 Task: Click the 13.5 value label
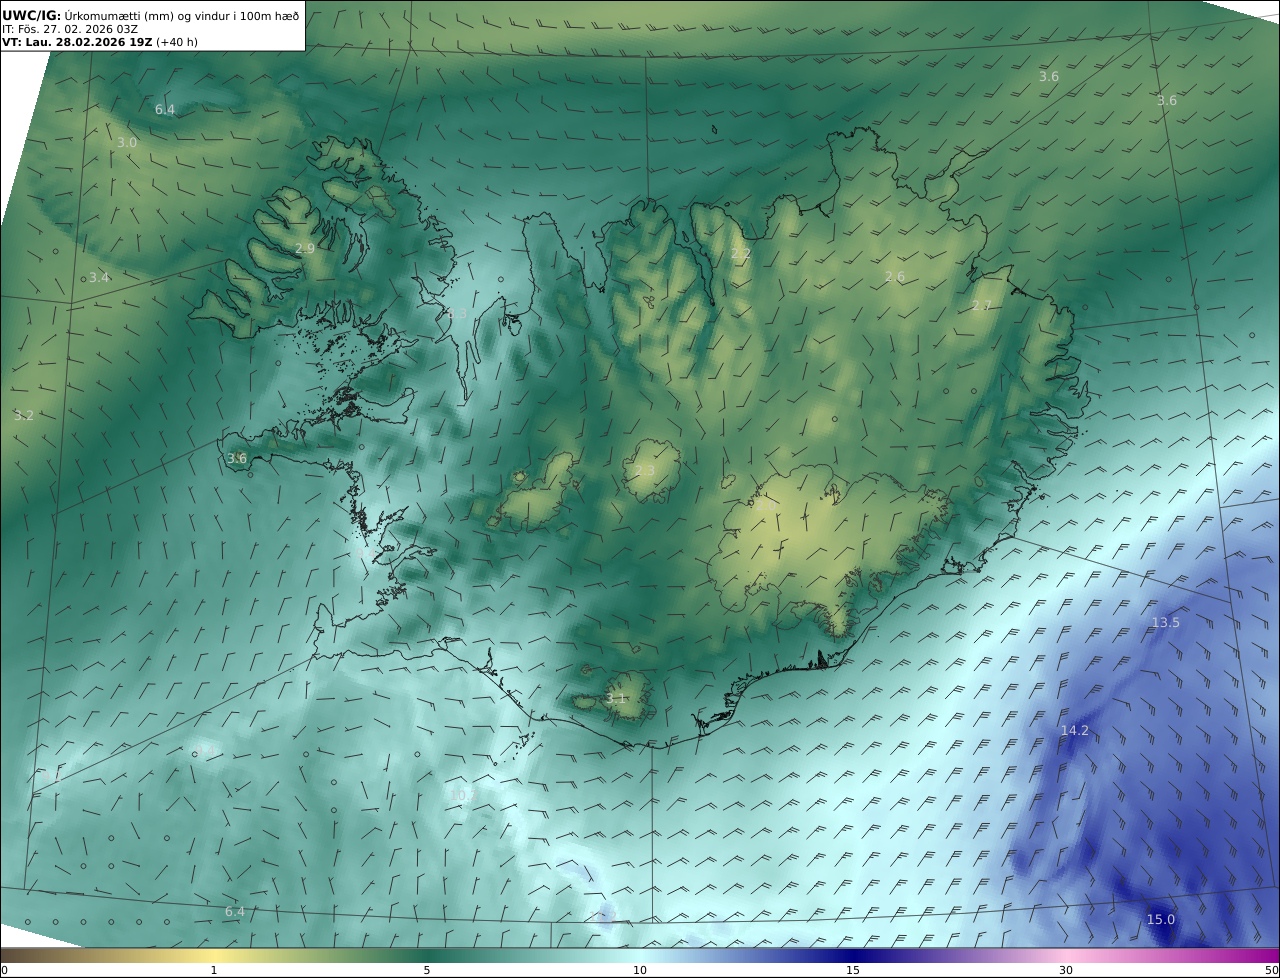(x=1166, y=622)
